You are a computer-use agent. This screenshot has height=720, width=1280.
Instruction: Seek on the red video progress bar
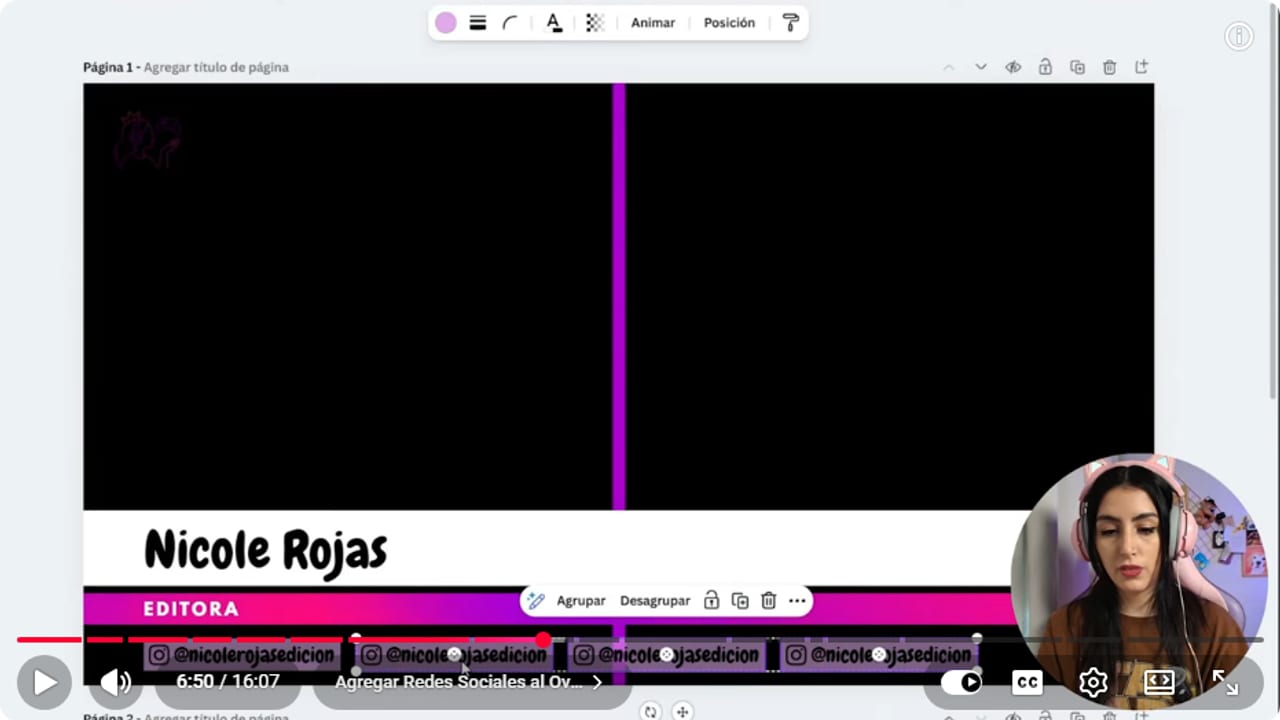[640, 640]
